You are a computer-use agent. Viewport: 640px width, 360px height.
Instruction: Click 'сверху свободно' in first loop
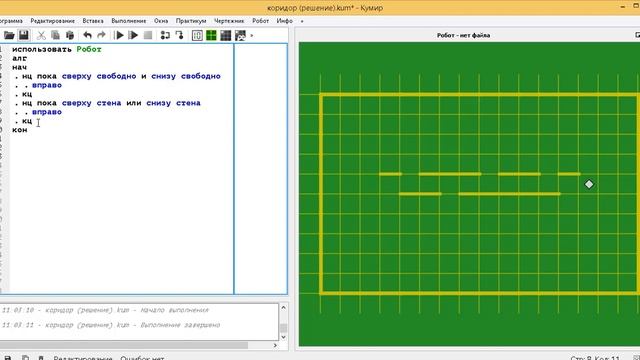tap(99, 76)
